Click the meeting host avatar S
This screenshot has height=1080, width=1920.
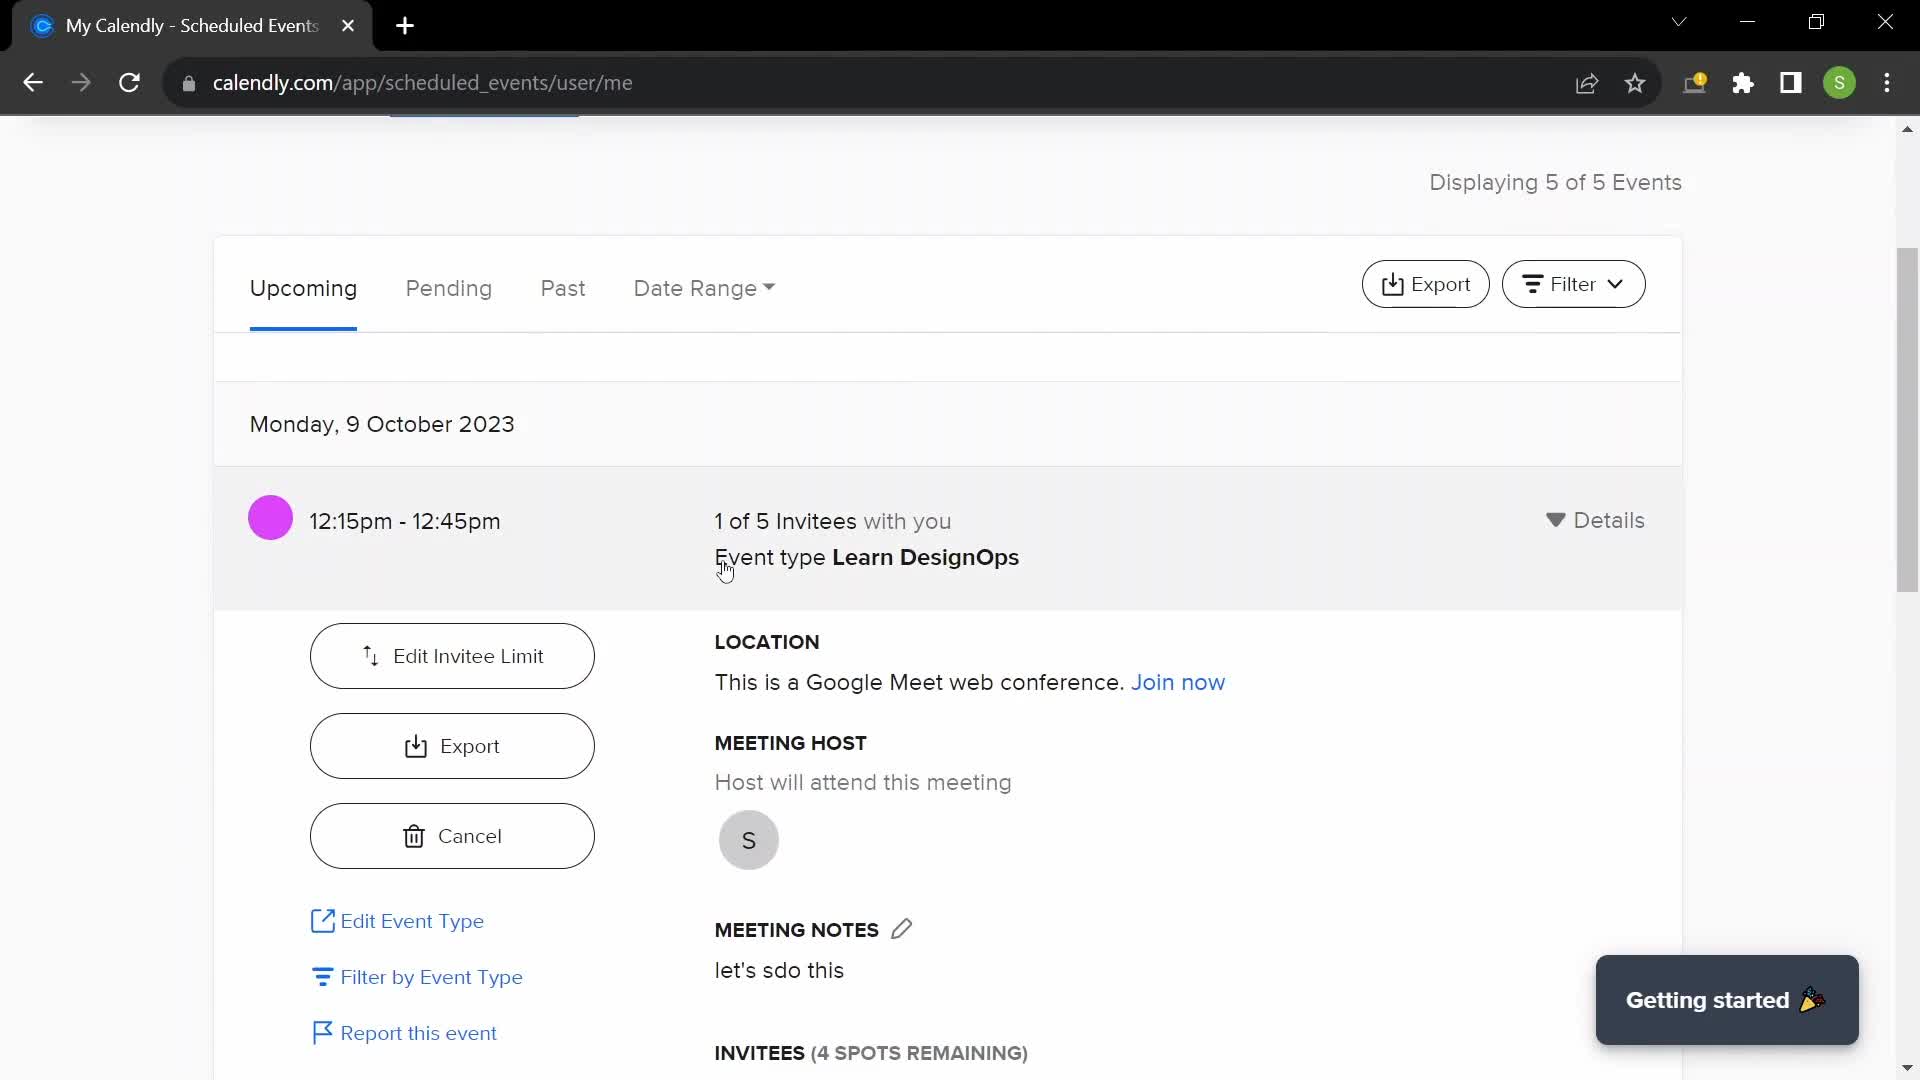point(748,840)
